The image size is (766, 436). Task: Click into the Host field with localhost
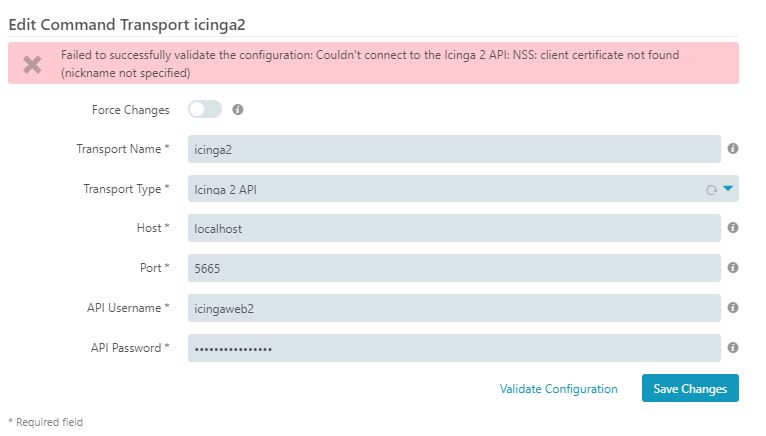454,228
